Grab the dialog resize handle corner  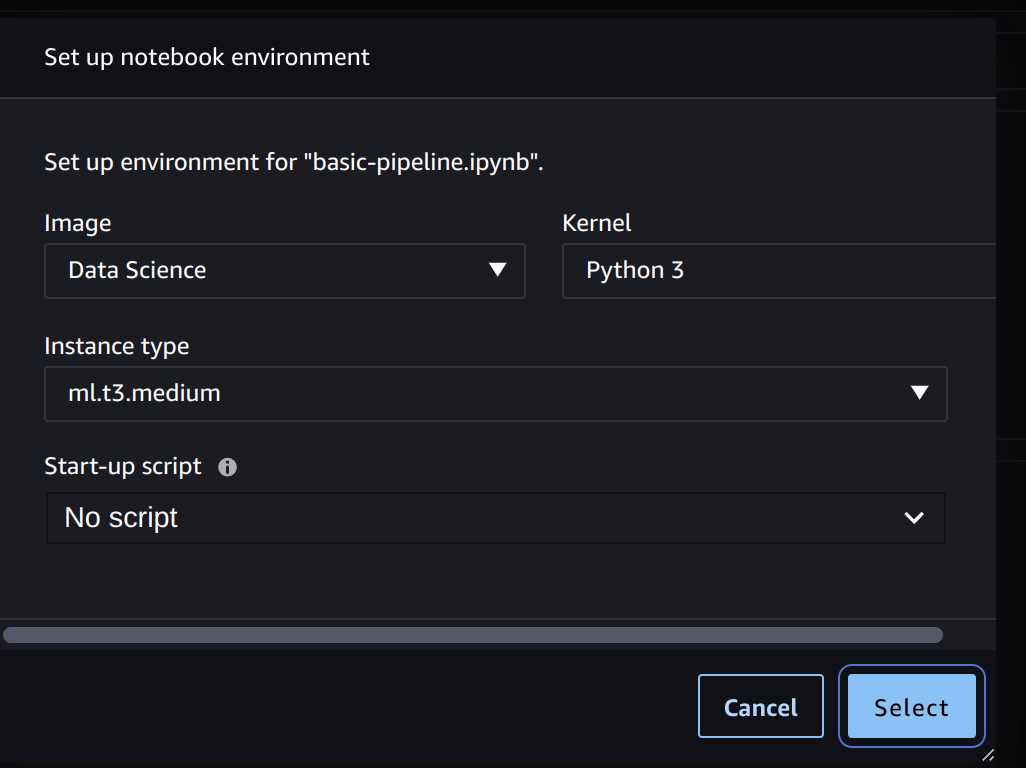pos(987,755)
